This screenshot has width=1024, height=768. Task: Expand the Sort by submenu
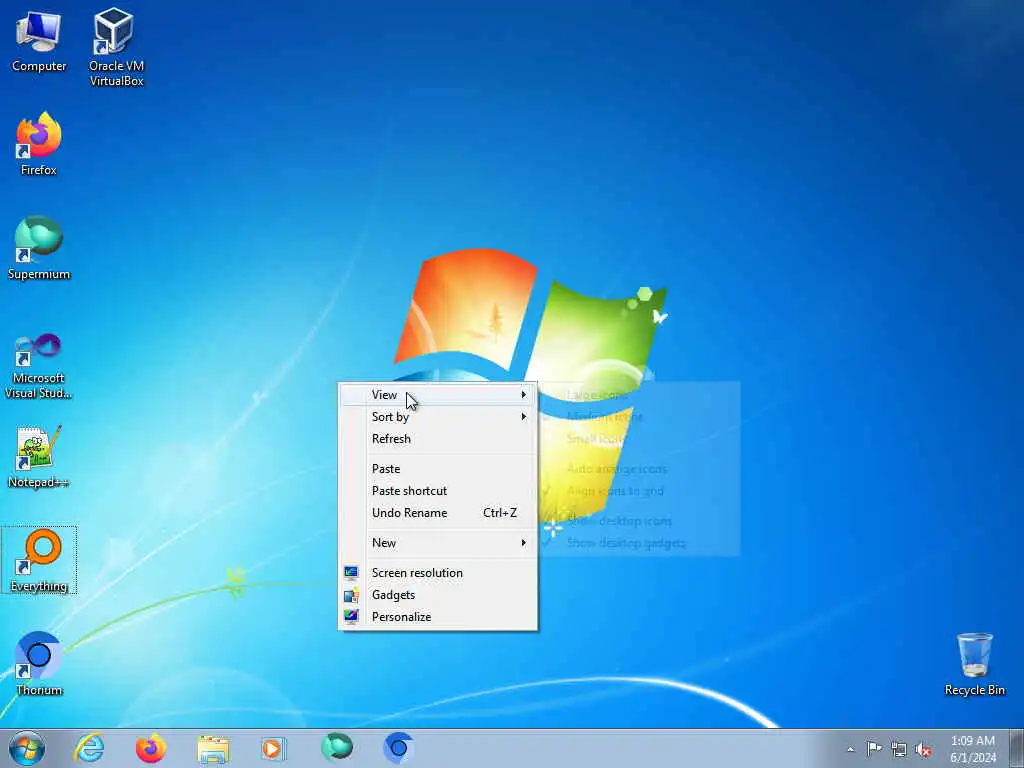[438, 417]
